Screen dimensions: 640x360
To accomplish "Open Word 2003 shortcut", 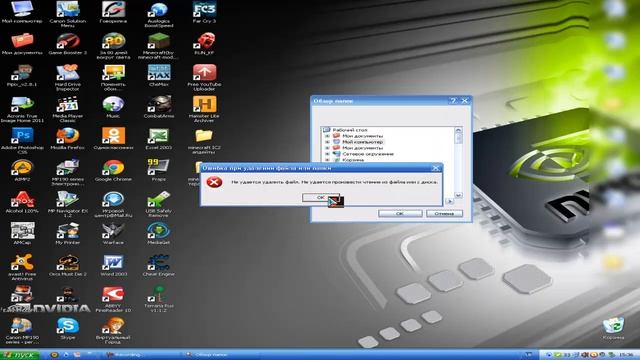I will tap(113, 265).
